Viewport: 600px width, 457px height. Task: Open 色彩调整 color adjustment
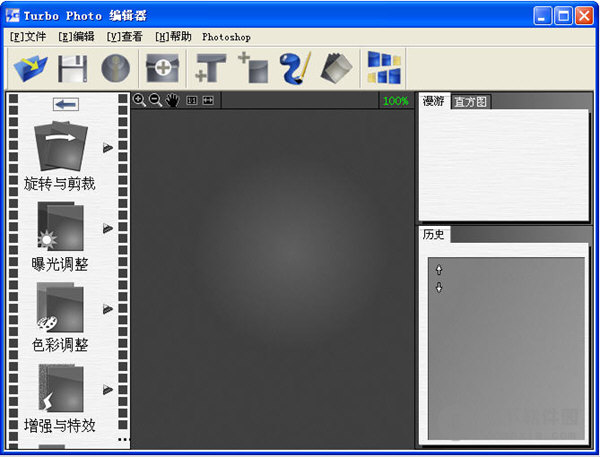pyautogui.click(x=60, y=318)
